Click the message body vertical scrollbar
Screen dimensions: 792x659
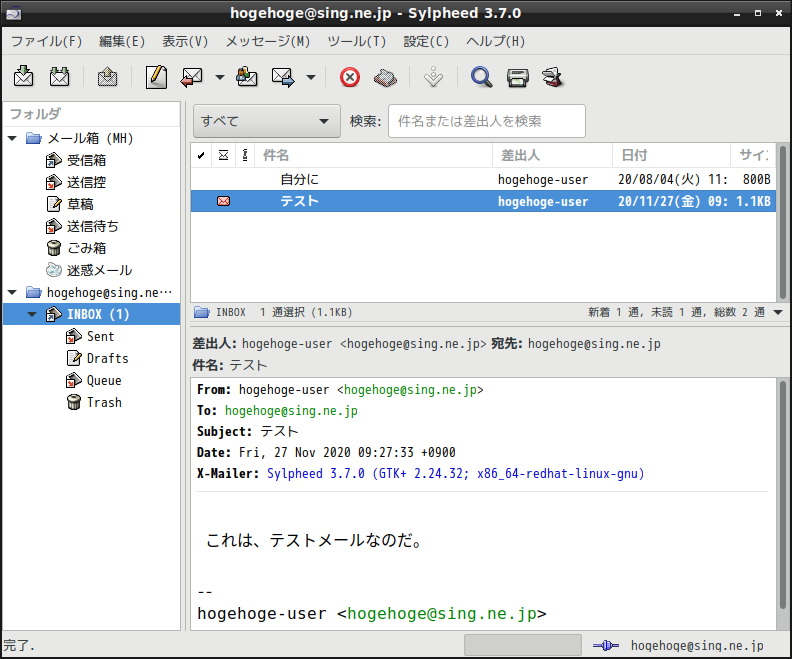[782, 495]
